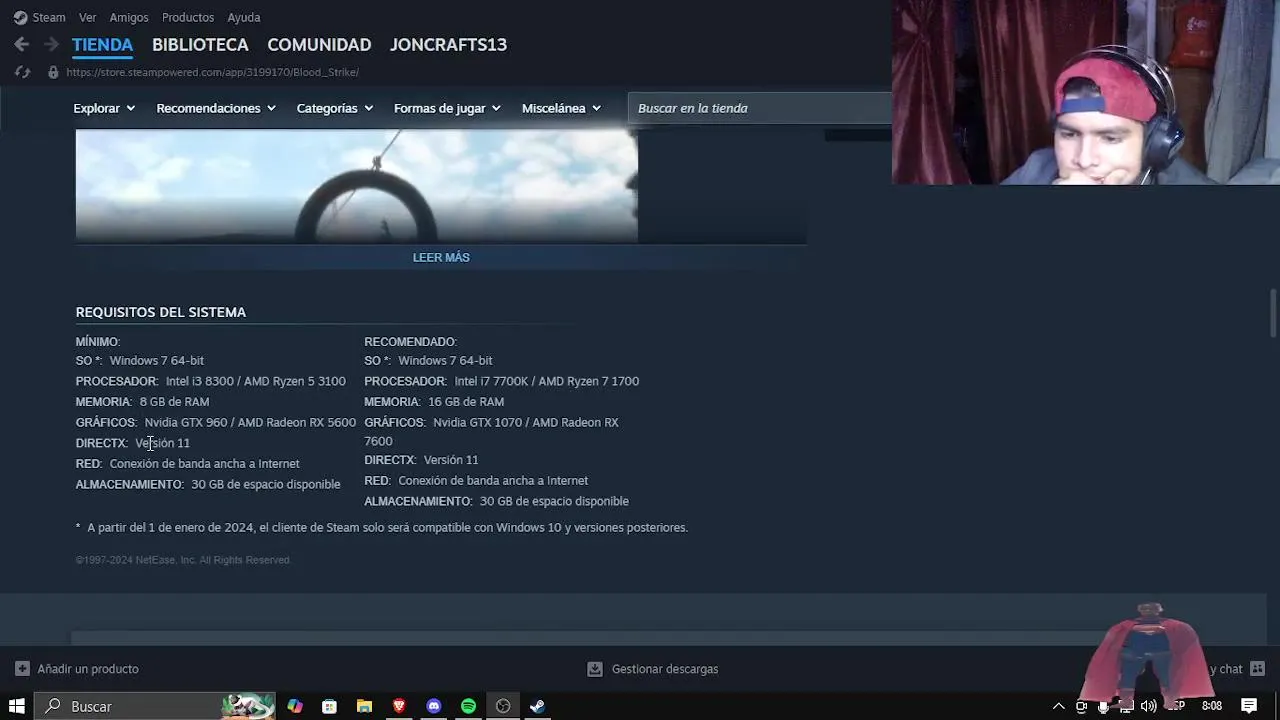Open Steam from the taskbar

click(538, 706)
